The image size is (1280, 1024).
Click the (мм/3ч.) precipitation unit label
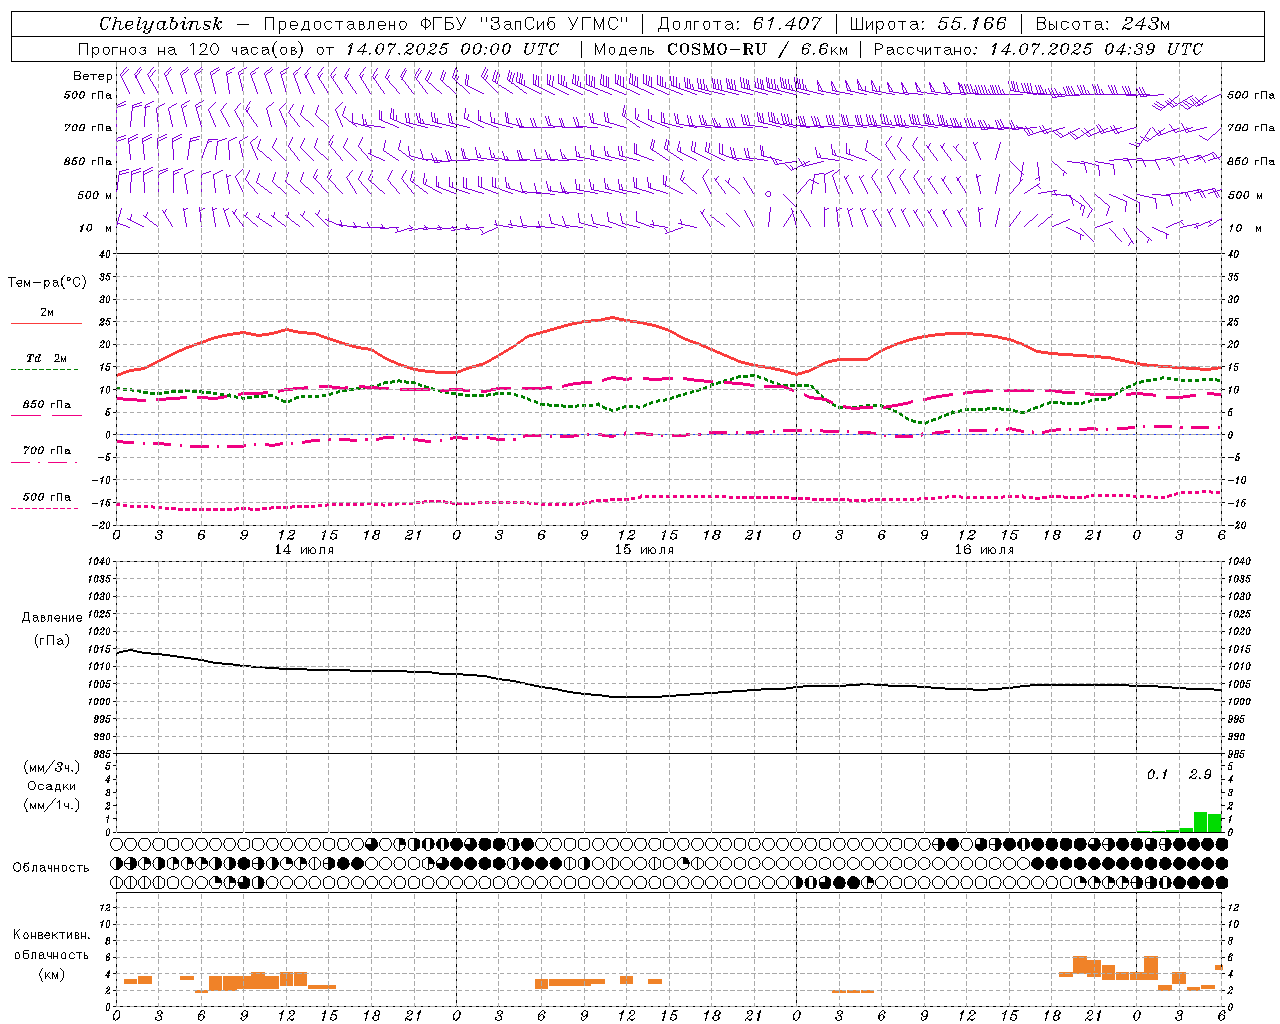pos(52,768)
